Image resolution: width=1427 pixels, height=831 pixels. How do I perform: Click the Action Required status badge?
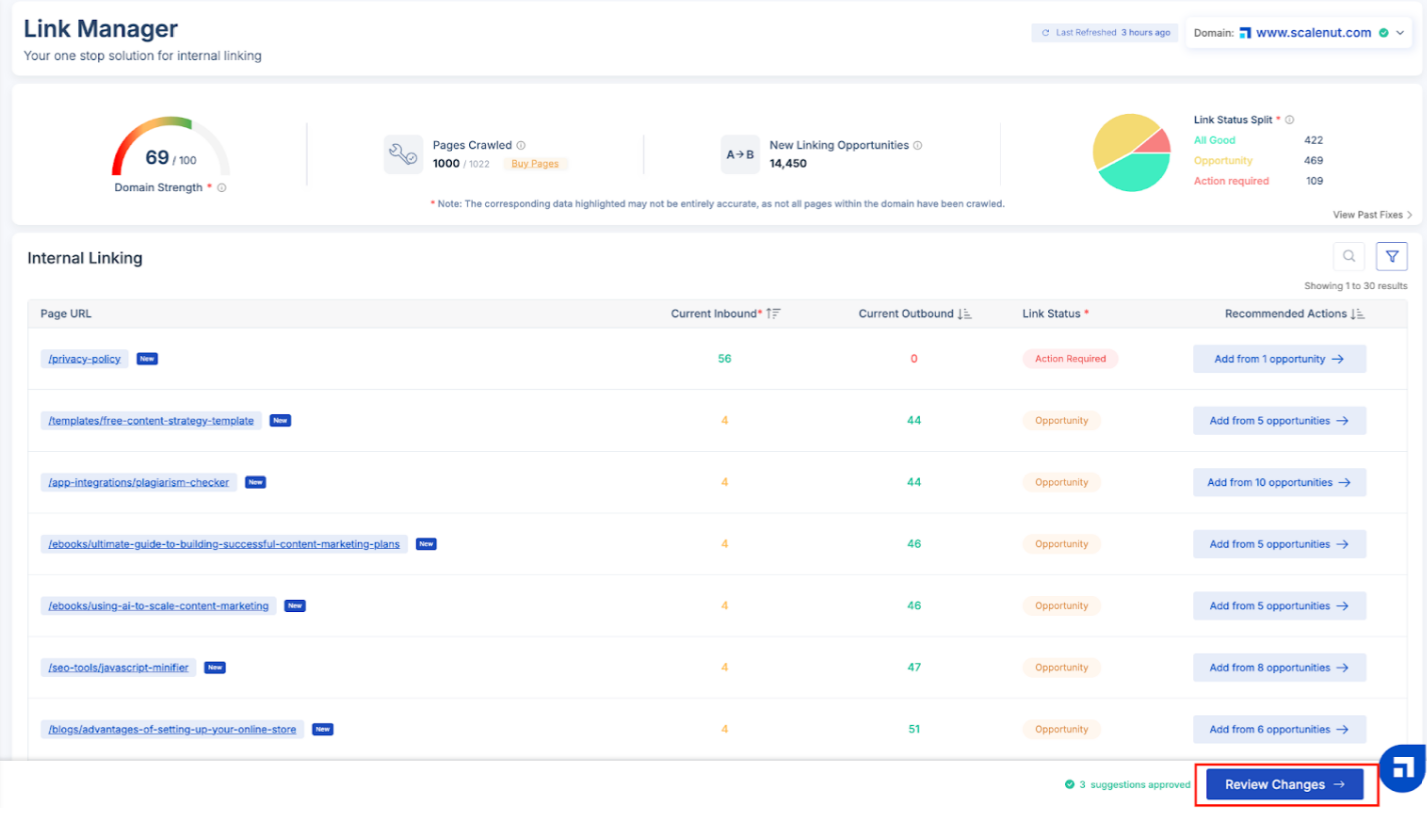1069,359
